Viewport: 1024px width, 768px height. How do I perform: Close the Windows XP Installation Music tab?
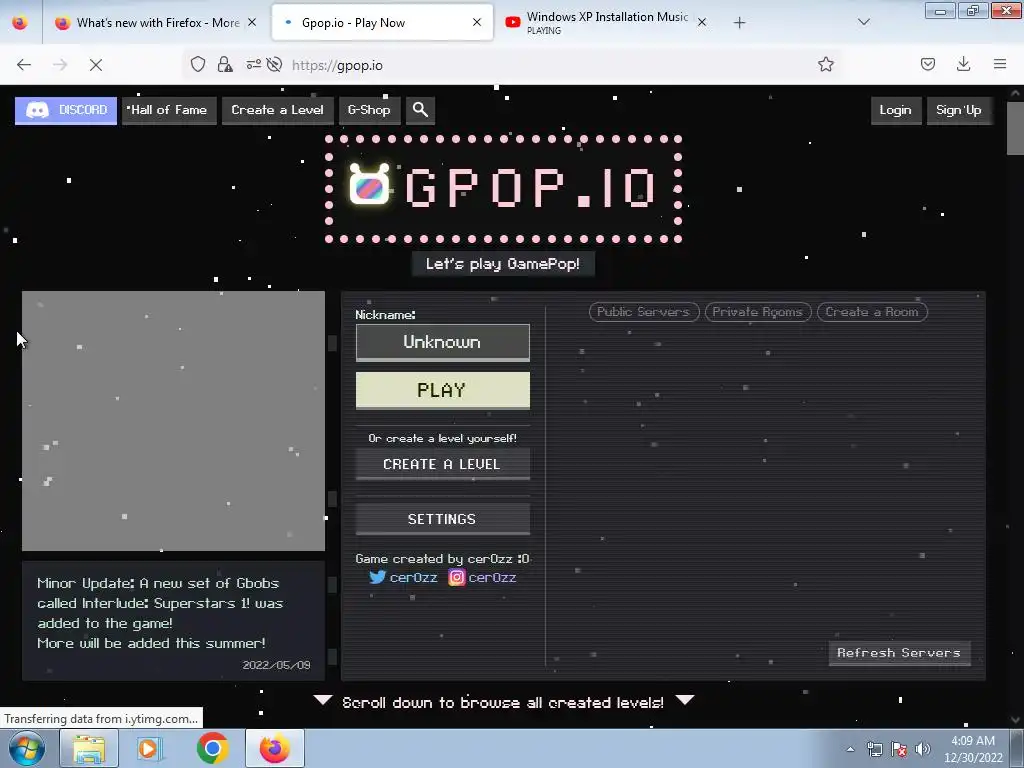[x=702, y=22]
